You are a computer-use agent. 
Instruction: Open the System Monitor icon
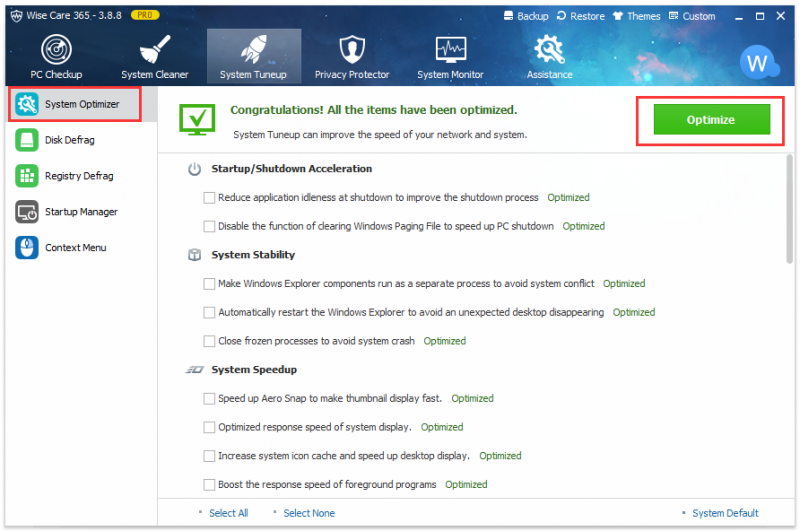point(451,49)
